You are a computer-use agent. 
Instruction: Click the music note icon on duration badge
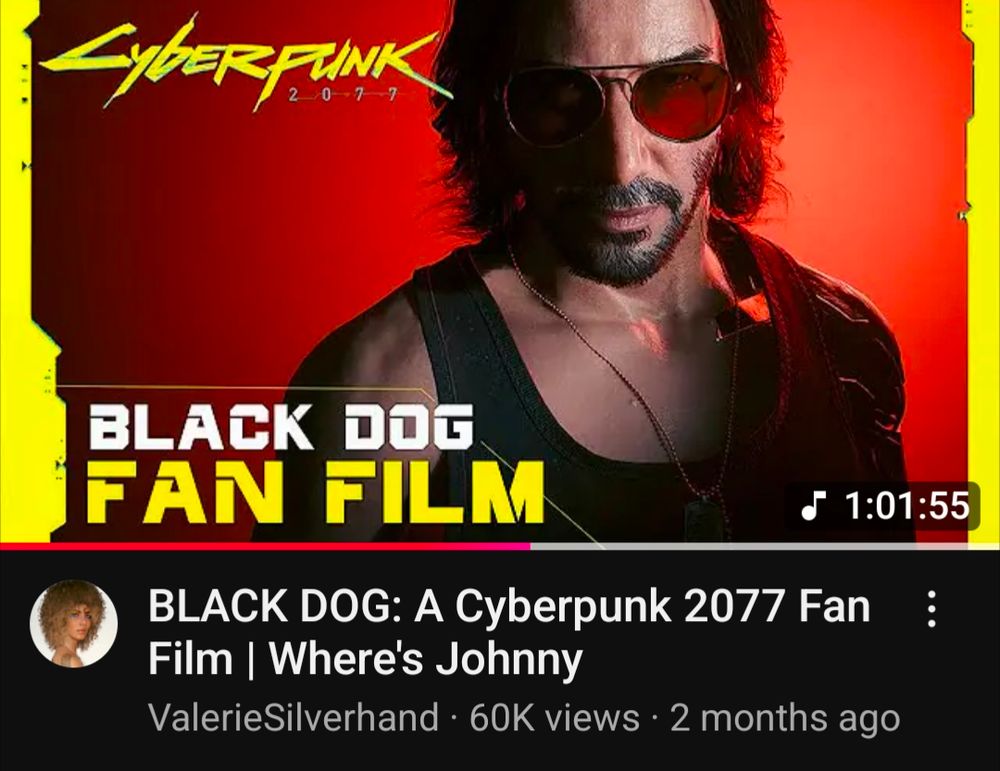click(x=810, y=506)
